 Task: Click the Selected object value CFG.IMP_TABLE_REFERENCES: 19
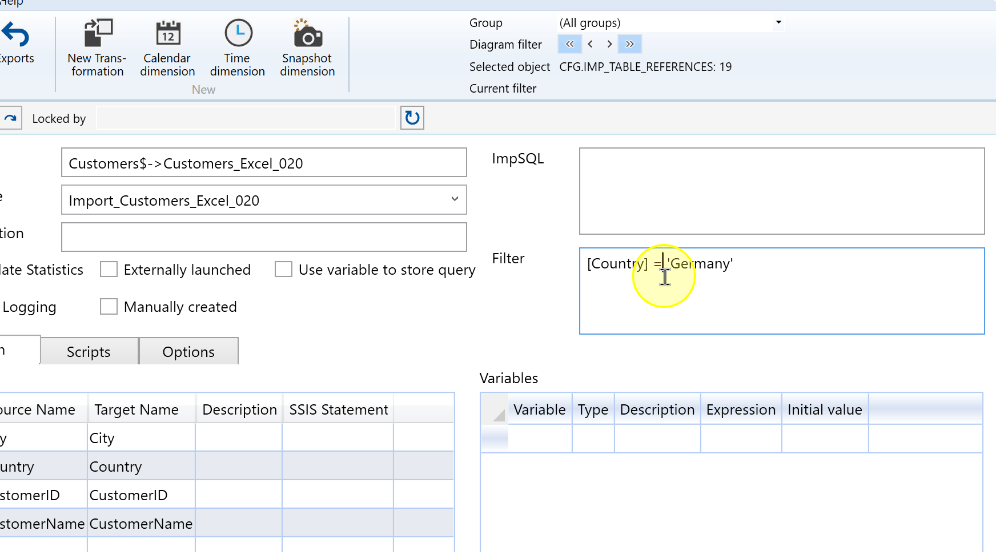click(645, 67)
